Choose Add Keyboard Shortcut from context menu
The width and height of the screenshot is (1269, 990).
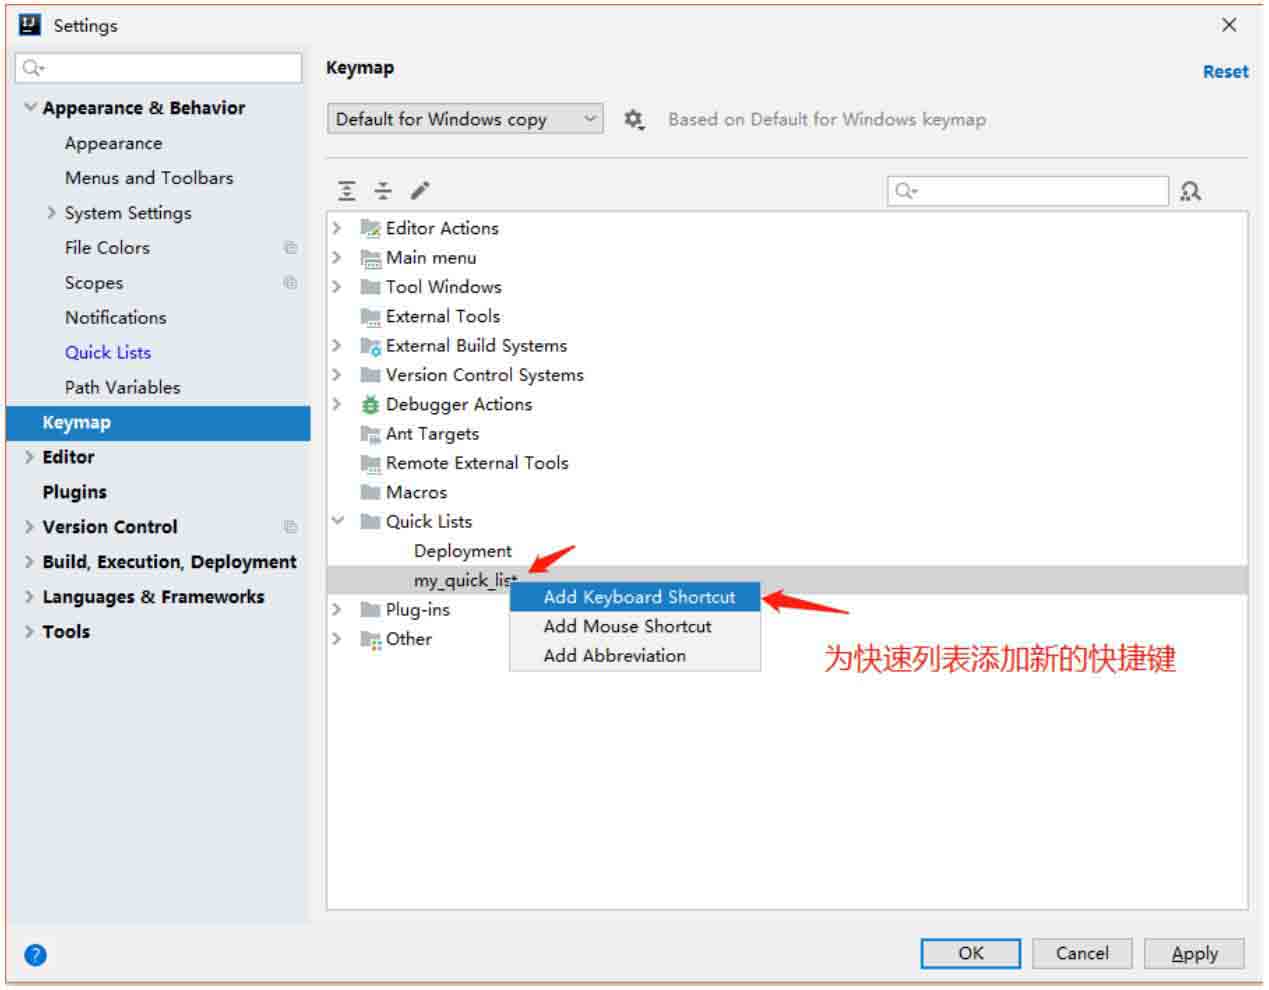(x=638, y=597)
